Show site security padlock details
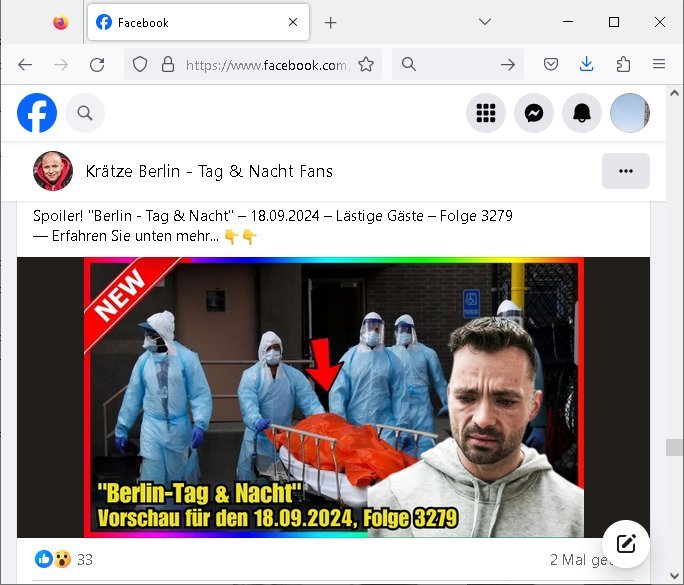 coord(168,65)
